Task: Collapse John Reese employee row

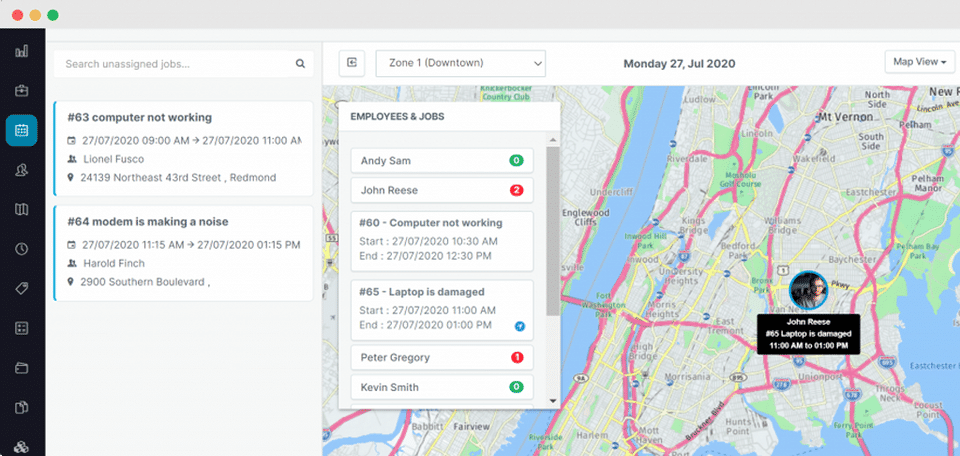Action: point(442,190)
